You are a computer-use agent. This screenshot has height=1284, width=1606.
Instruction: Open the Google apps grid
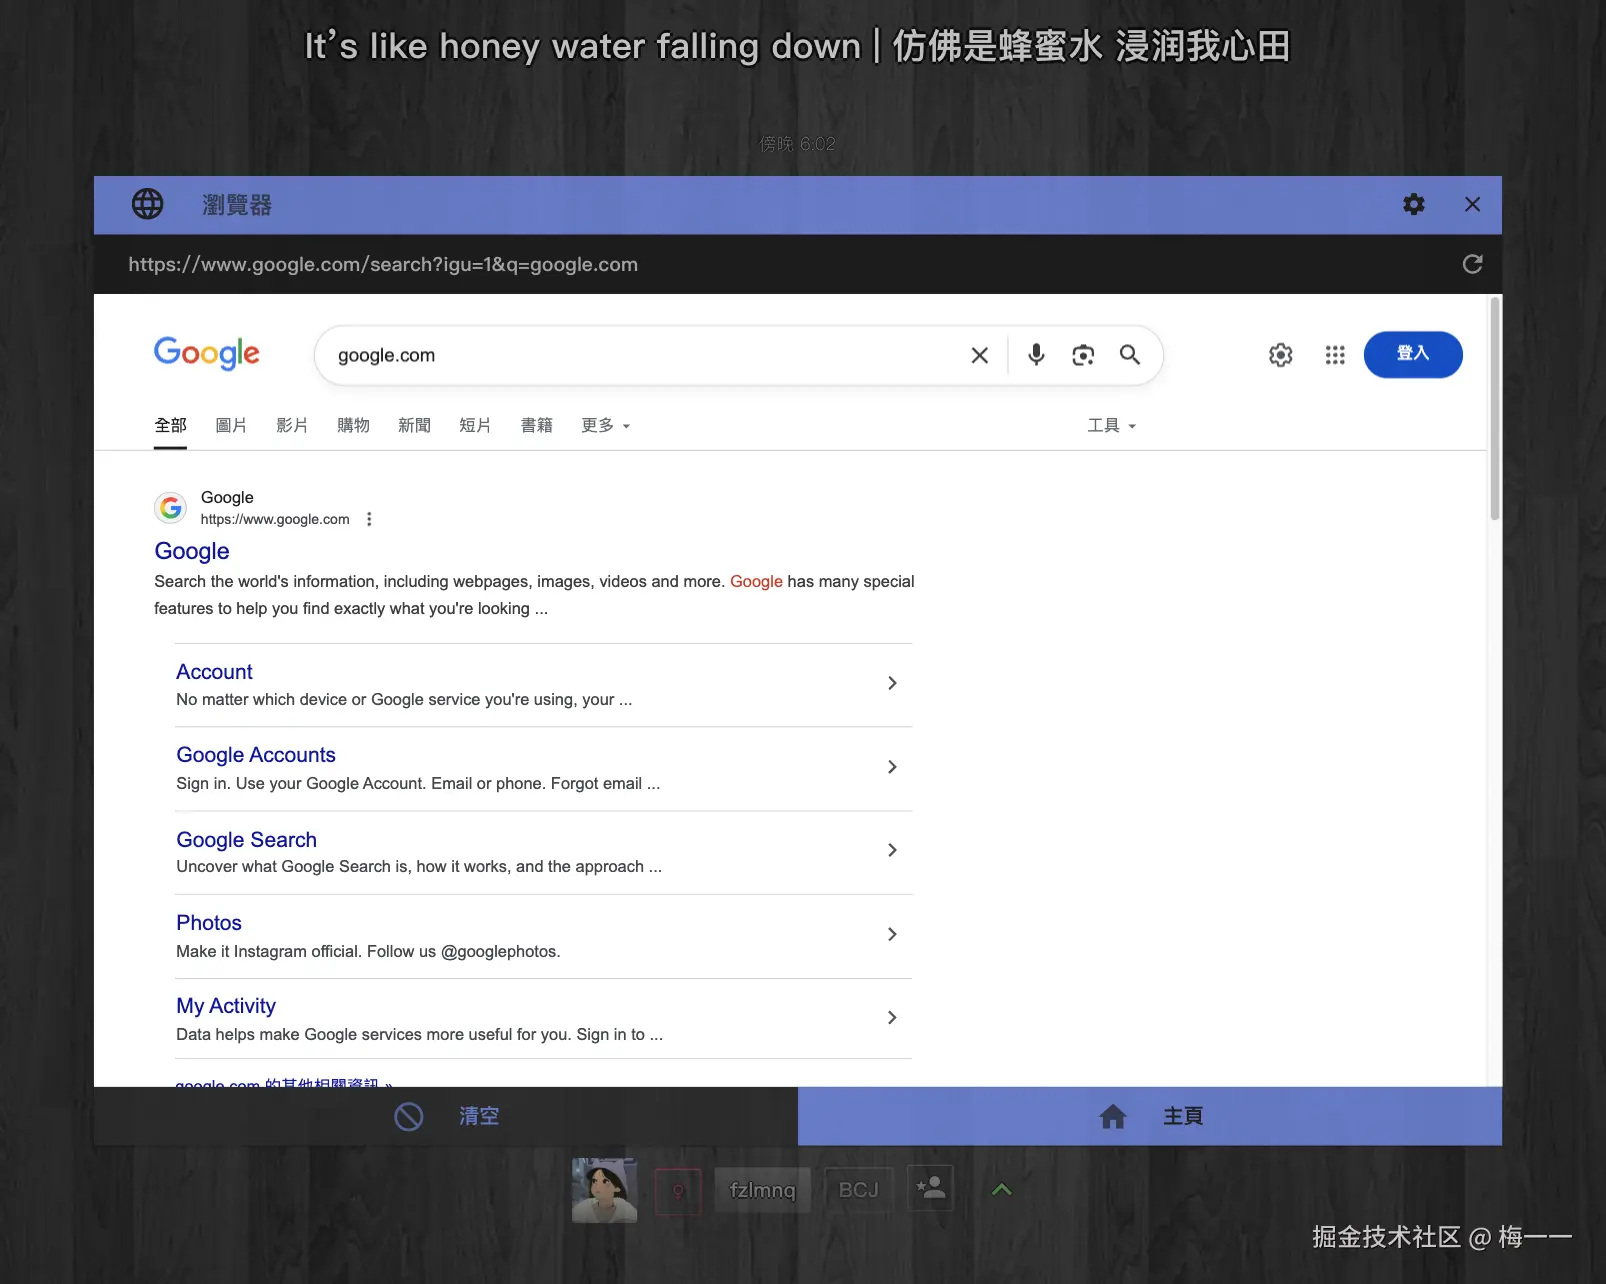tap(1335, 355)
